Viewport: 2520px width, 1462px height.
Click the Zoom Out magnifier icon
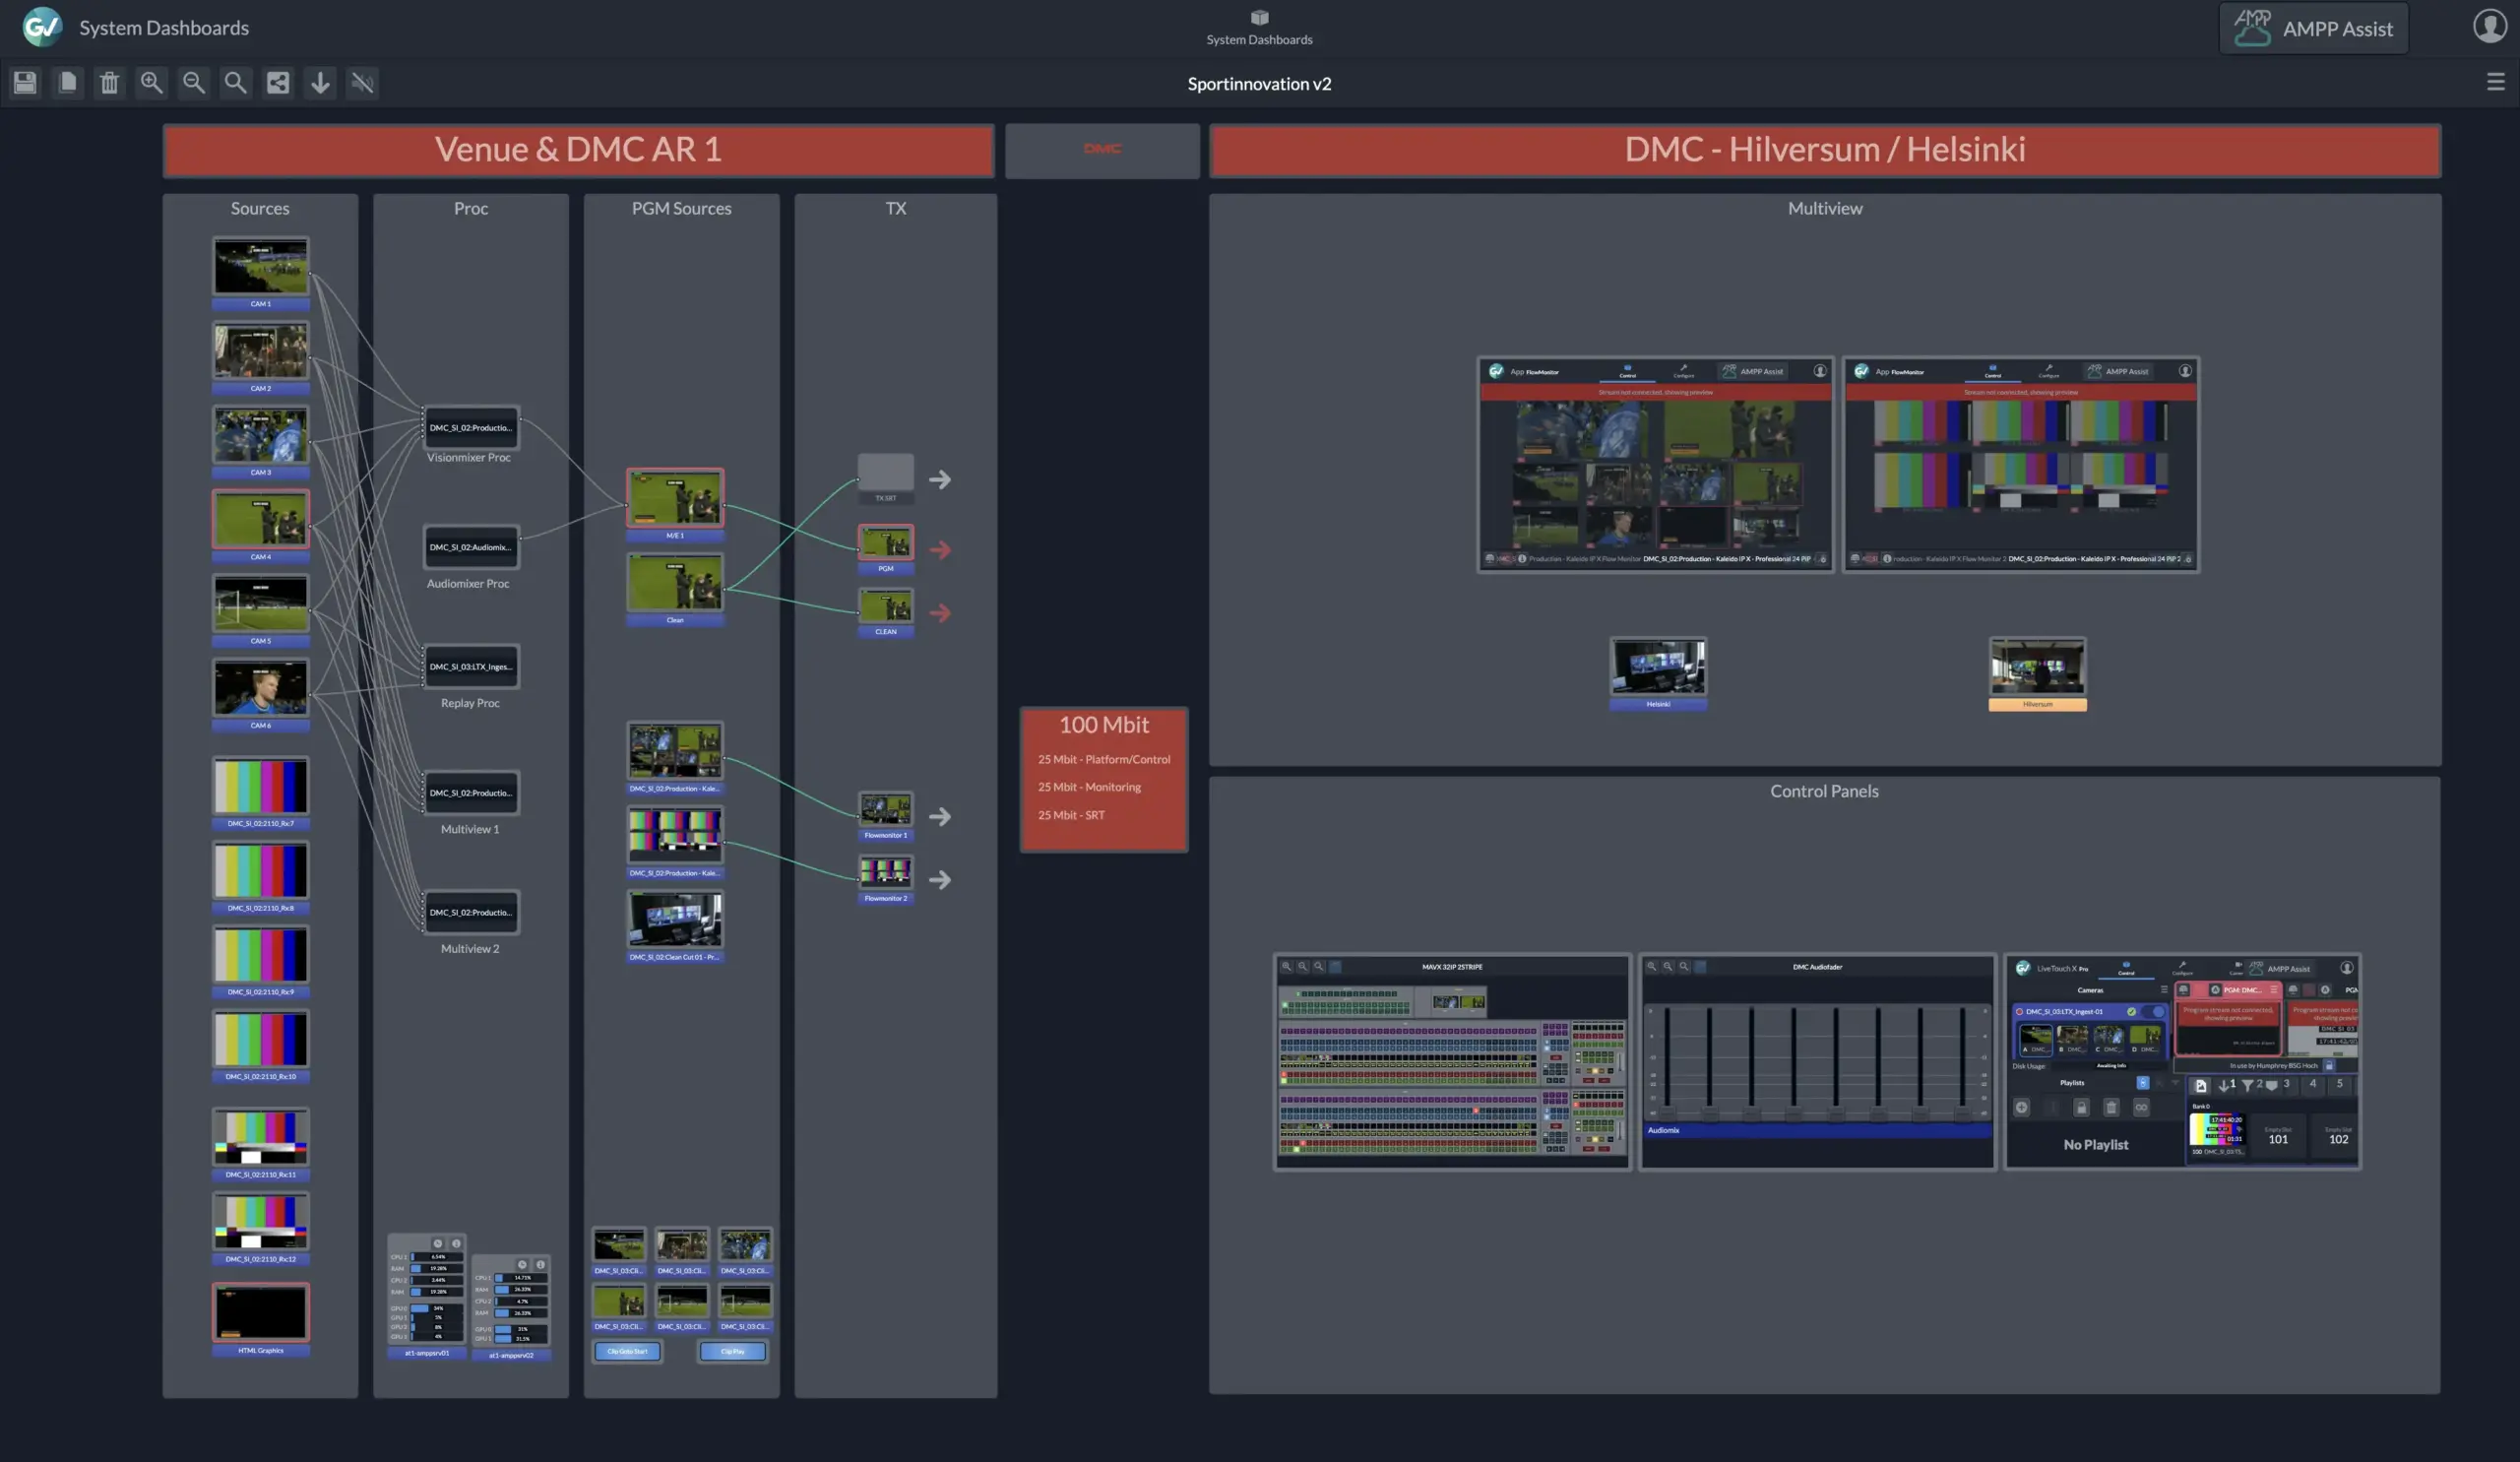pos(193,83)
